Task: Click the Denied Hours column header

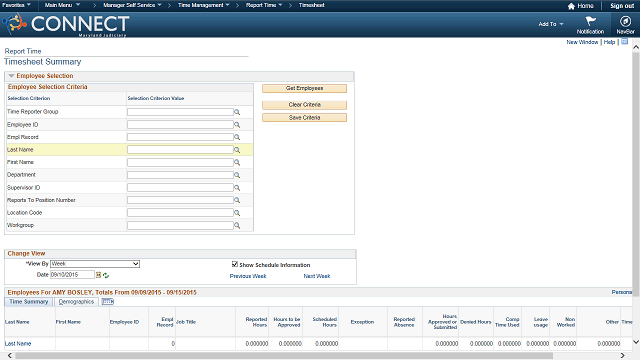Action: (x=476, y=322)
